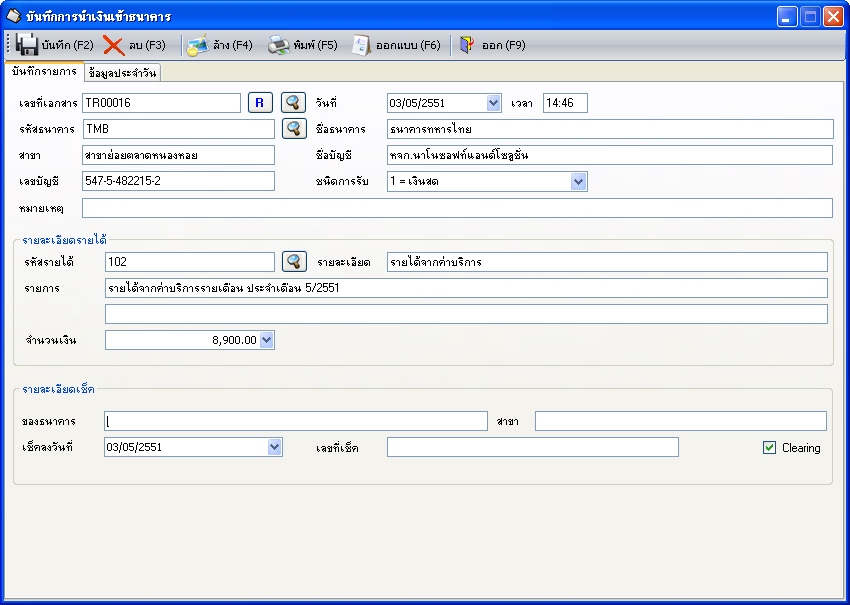Viewport: 850px width, 605px height.
Task: Select the บันทึกรายการ tab
Action: (x=44, y=72)
